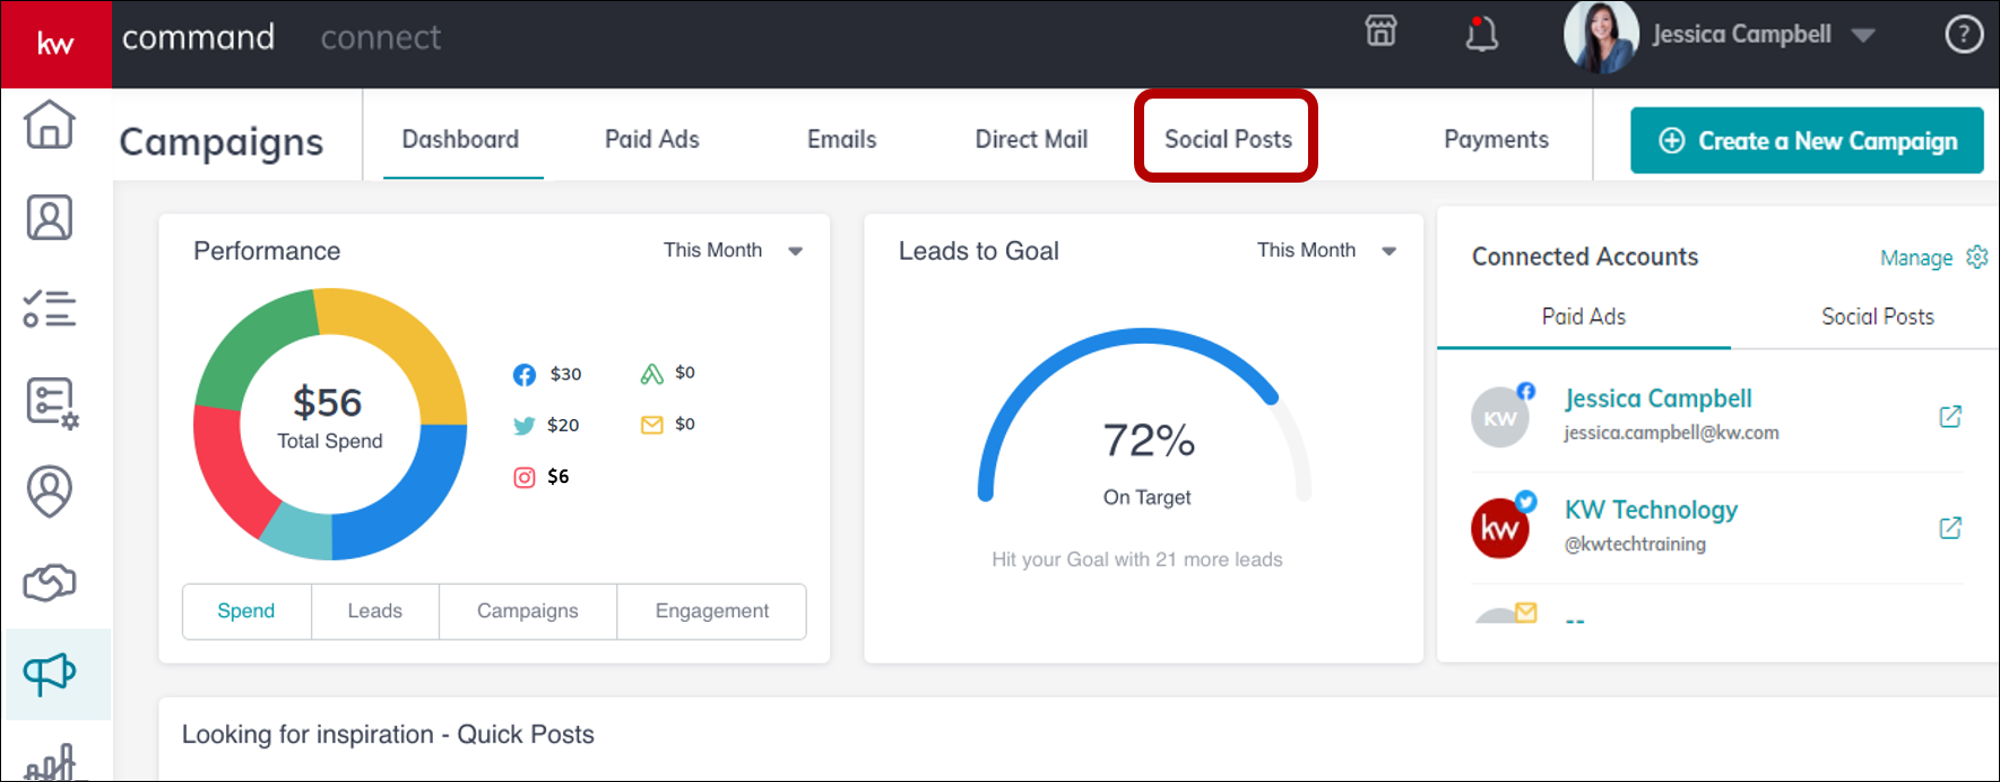2000x782 pixels.
Task: Select the Spend performance toggle
Action: (246, 611)
